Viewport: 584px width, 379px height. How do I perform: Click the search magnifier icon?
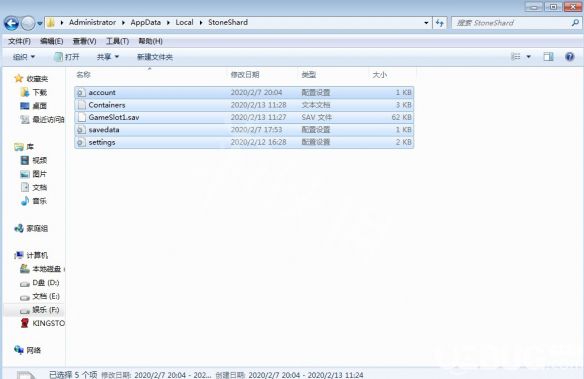click(575, 23)
